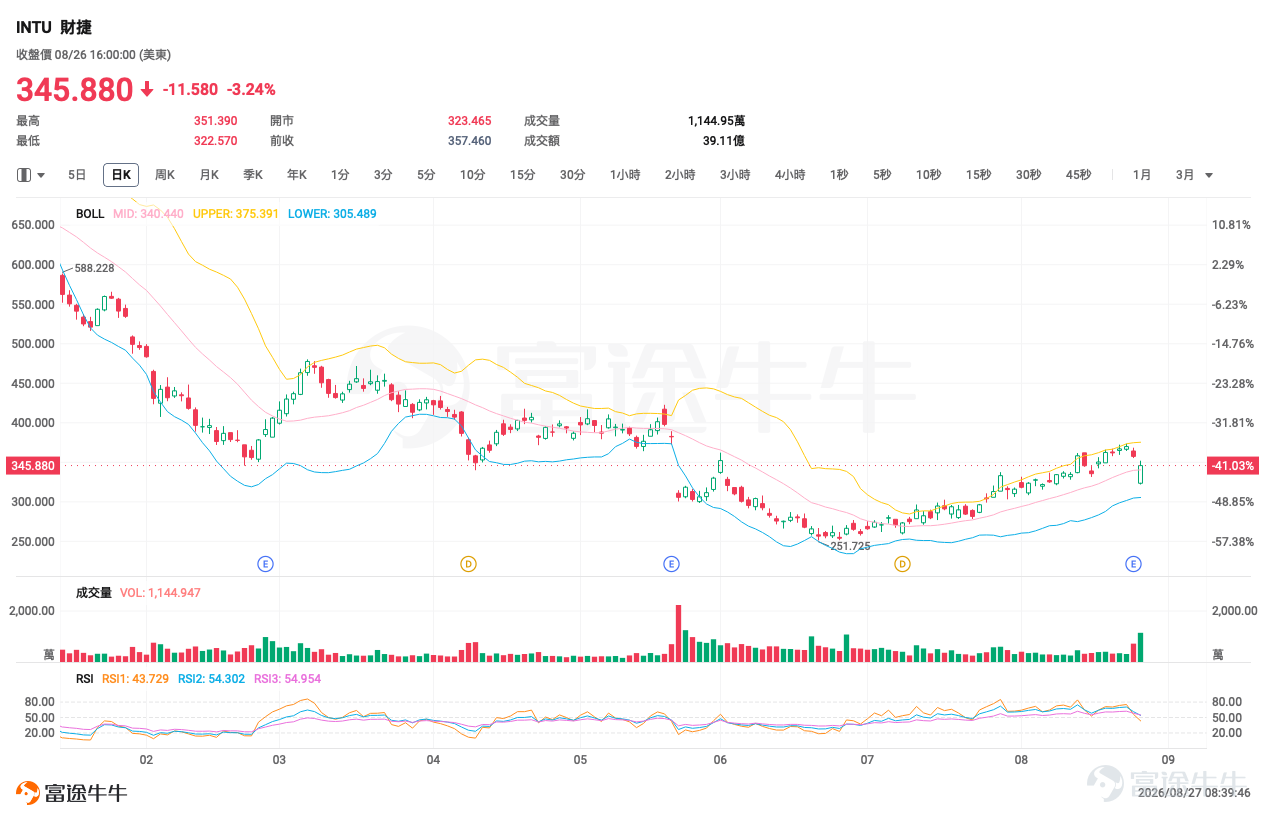Viewport: 1267px width, 820px height.
Task: Pick the 45秒 interval
Action: tap(1078, 175)
